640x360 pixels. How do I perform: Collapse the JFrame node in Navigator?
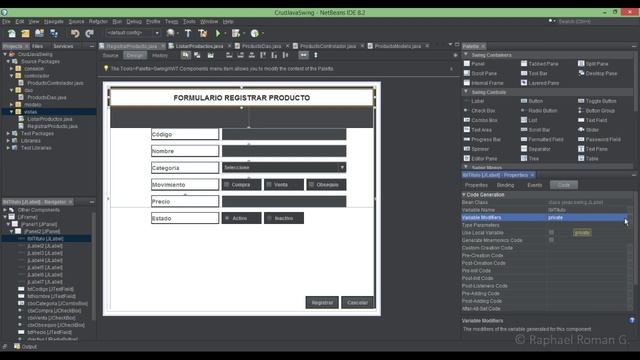click(5, 217)
